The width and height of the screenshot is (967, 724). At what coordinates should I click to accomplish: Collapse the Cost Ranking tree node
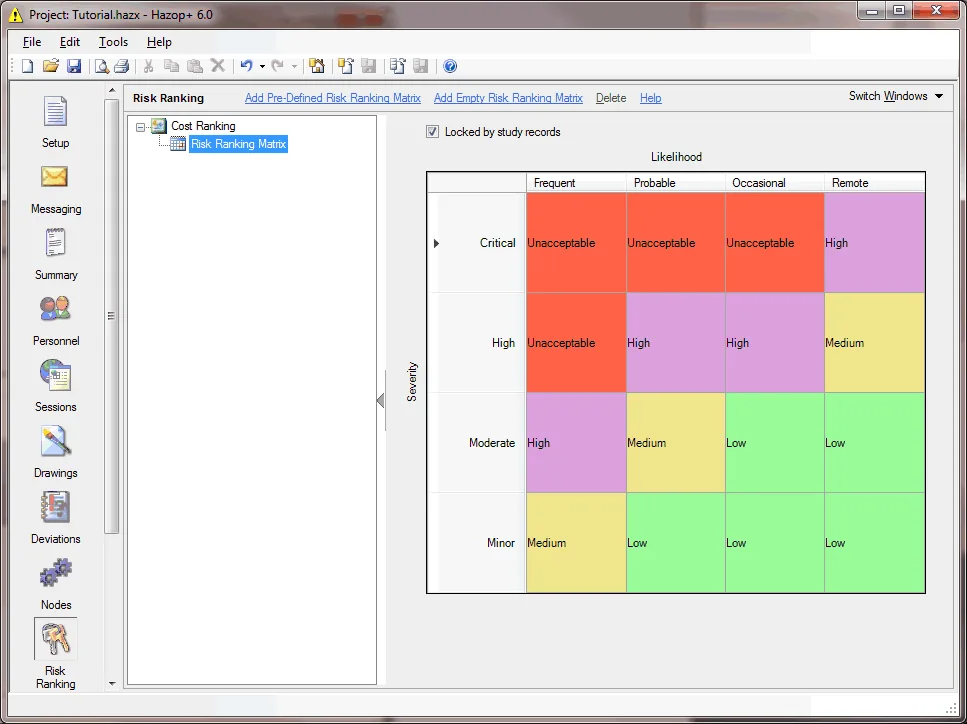coord(141,127)
